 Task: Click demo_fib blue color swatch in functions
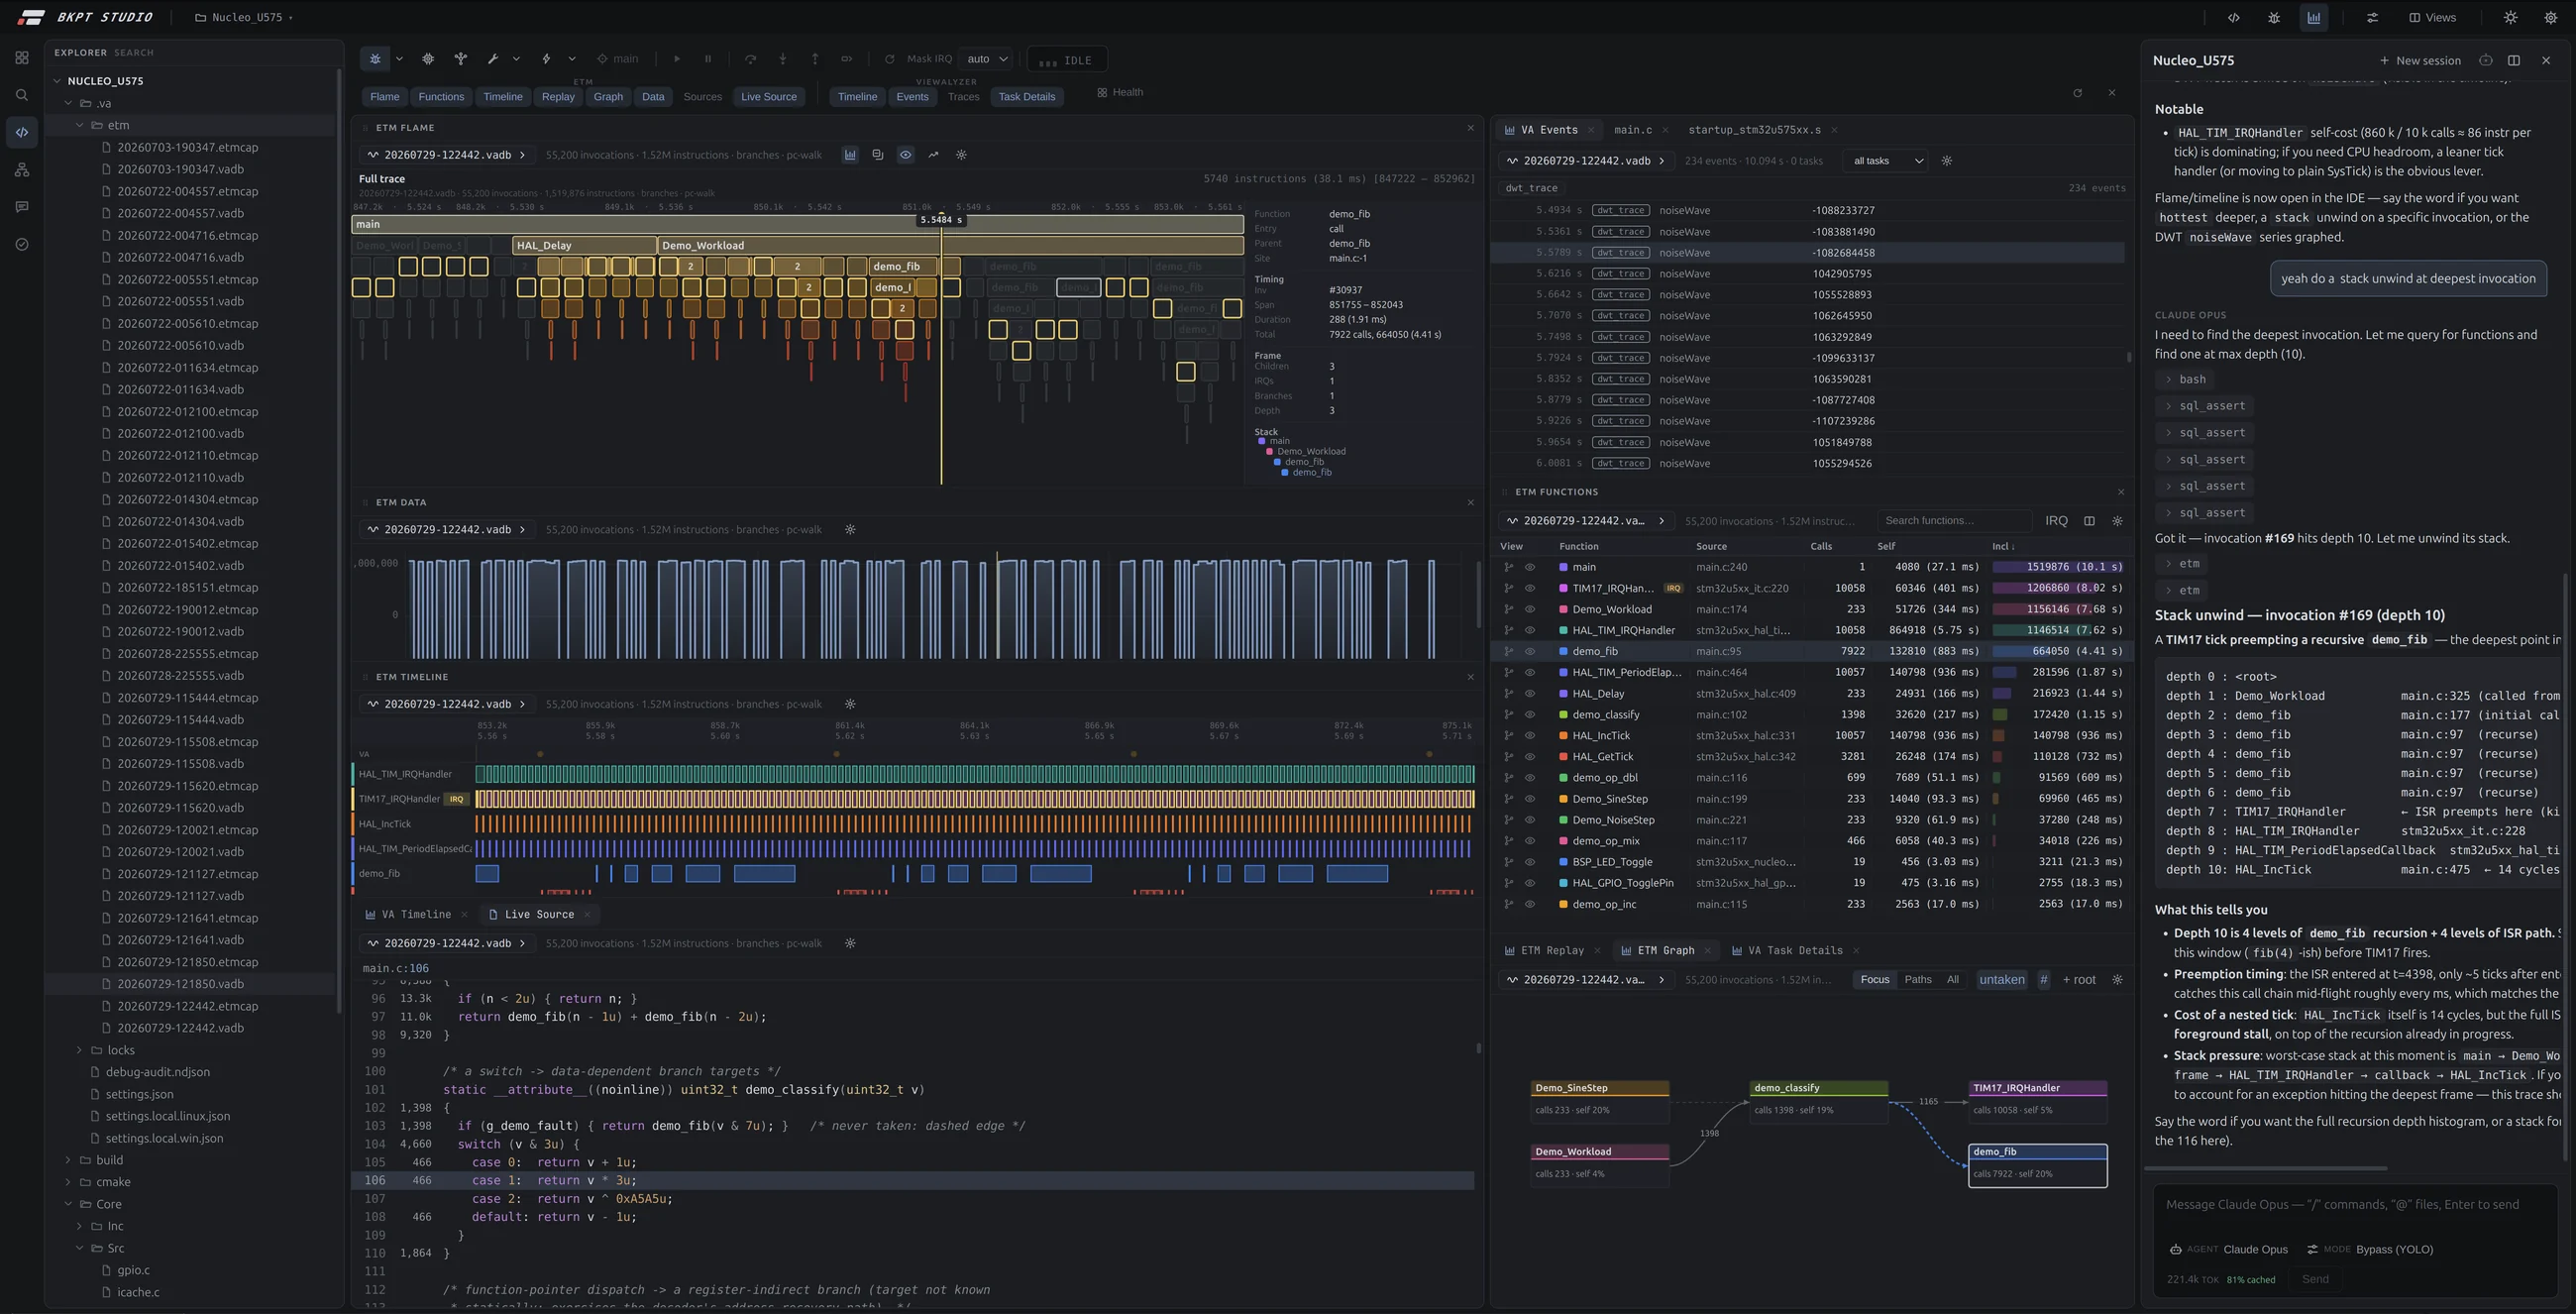click(x=1563, y=651)
